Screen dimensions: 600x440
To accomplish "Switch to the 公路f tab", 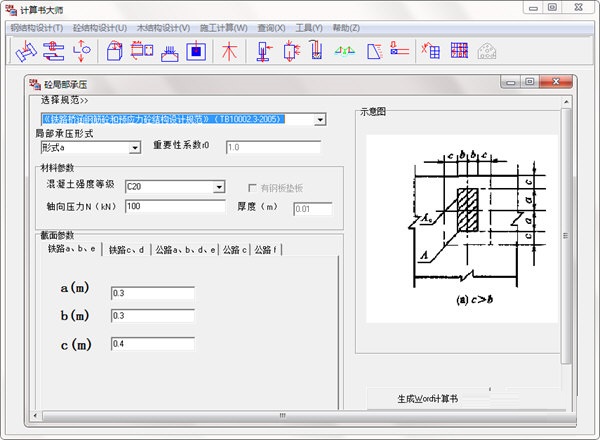I will coord(266,250).
